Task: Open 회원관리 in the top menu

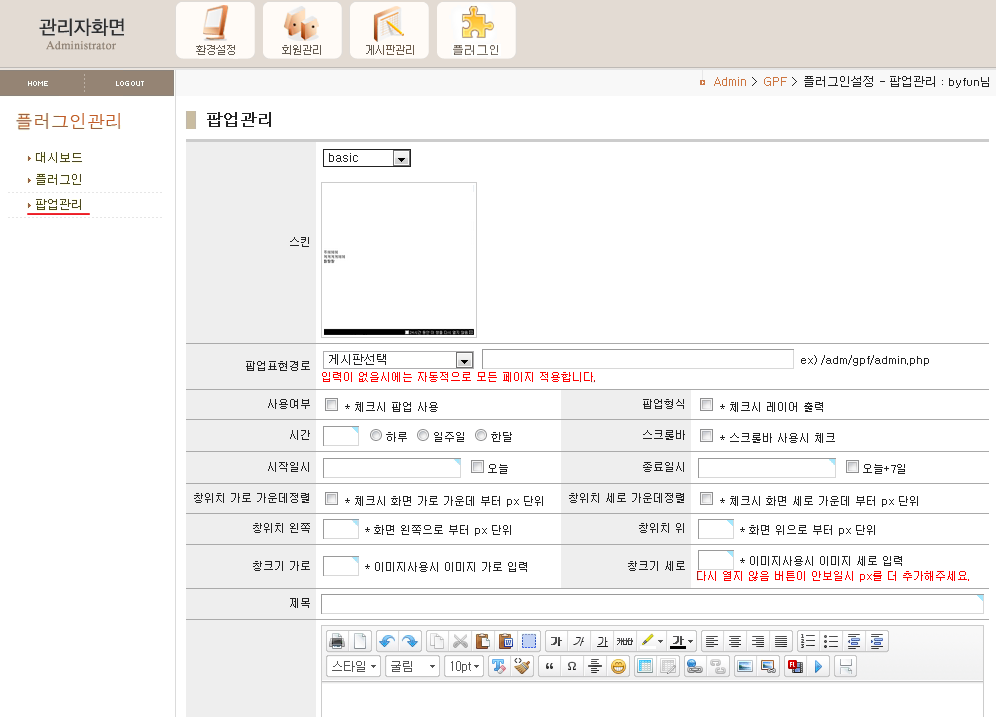Action: click(302, 31)
